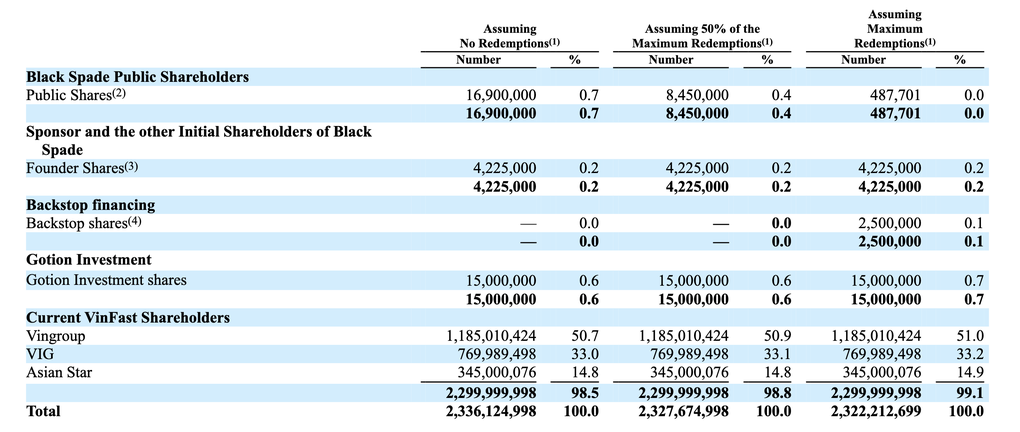This screenshot has height=432, width=1020.
Task: Select Vingroup percentage 50.7
Action: (585, 336)
